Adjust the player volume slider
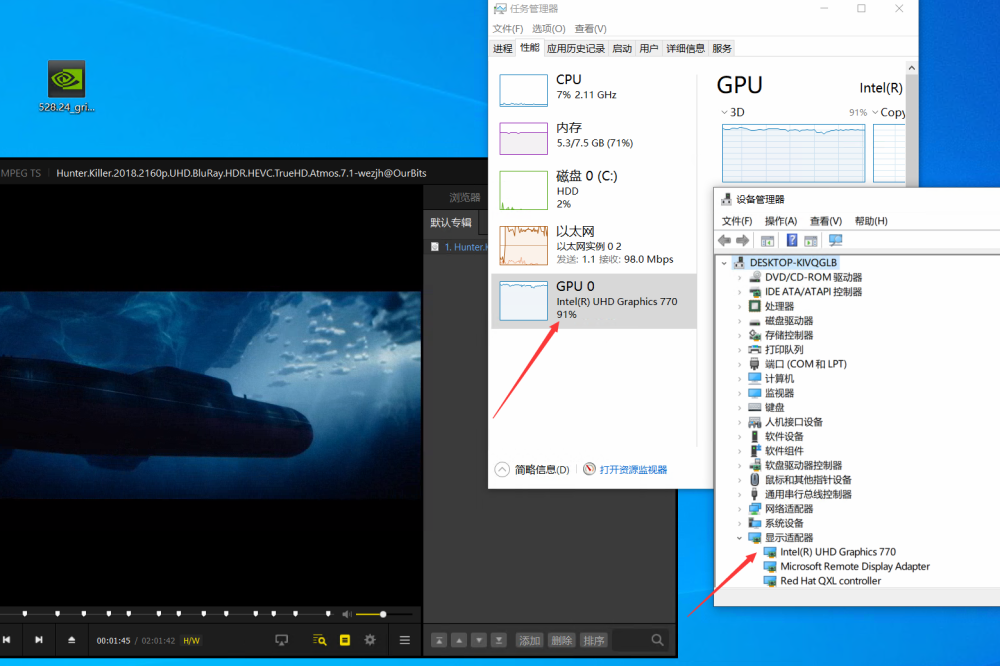The width and height of the screenshot is (1000, 666). 383,614
